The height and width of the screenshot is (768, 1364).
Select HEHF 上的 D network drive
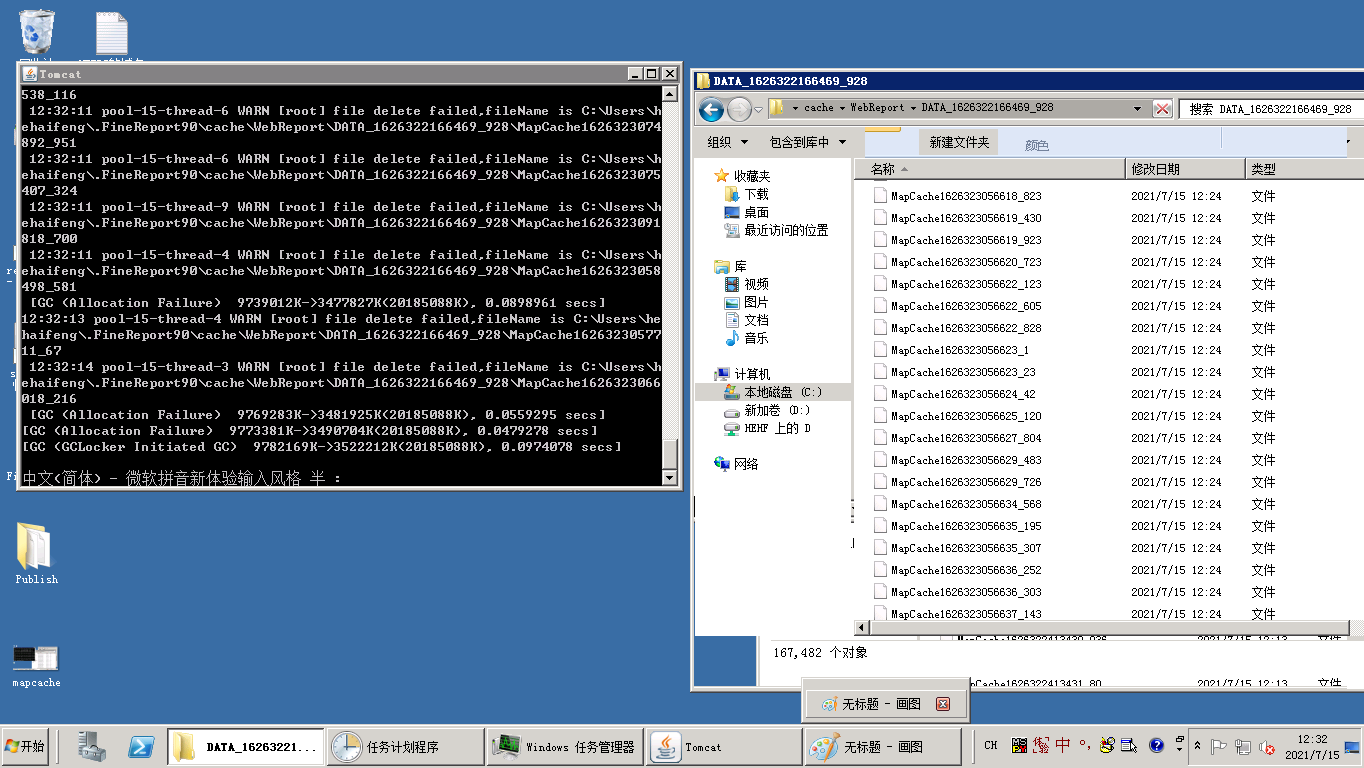click(767, 428)
